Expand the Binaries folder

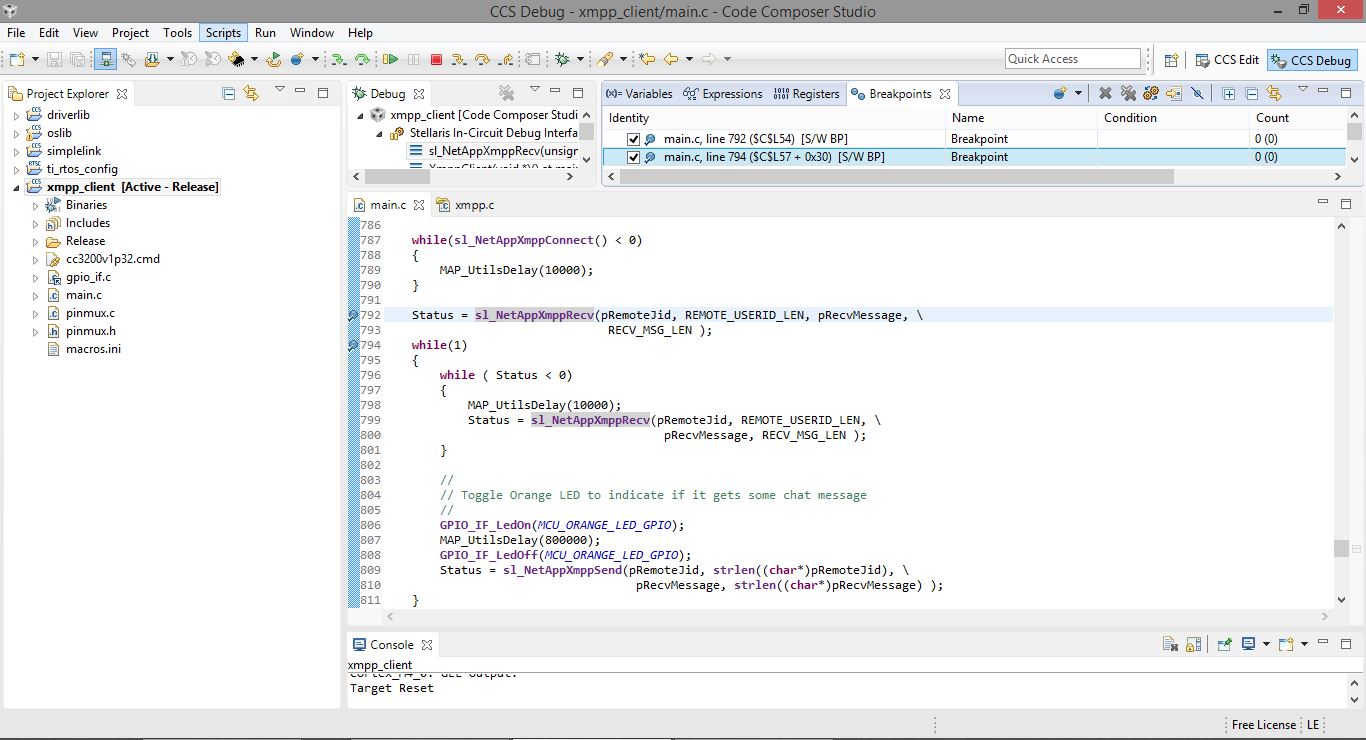[35, 205]
